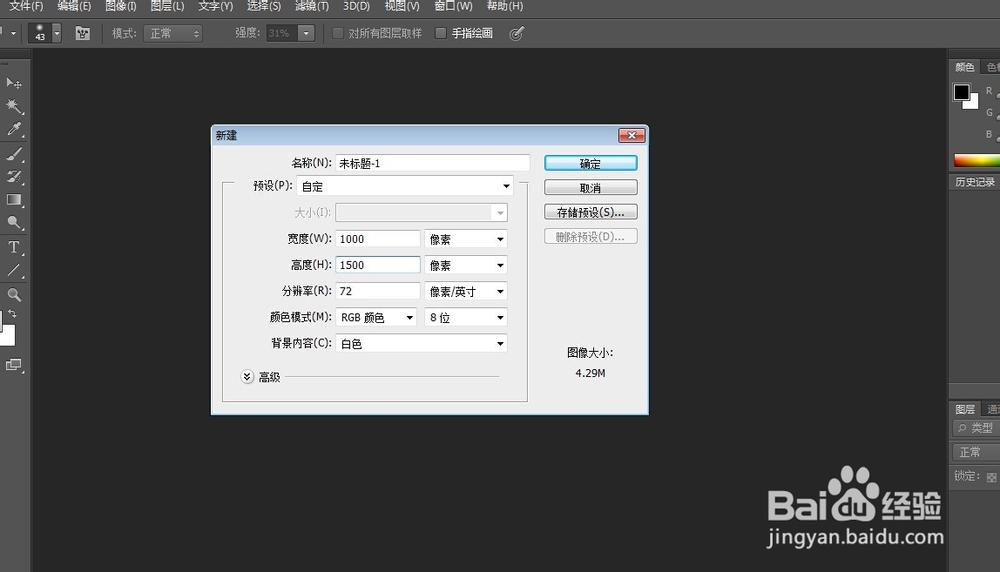1000x572 pixels.
Task: Toggle lock transparent pixels icon
Action: [991, 477]
